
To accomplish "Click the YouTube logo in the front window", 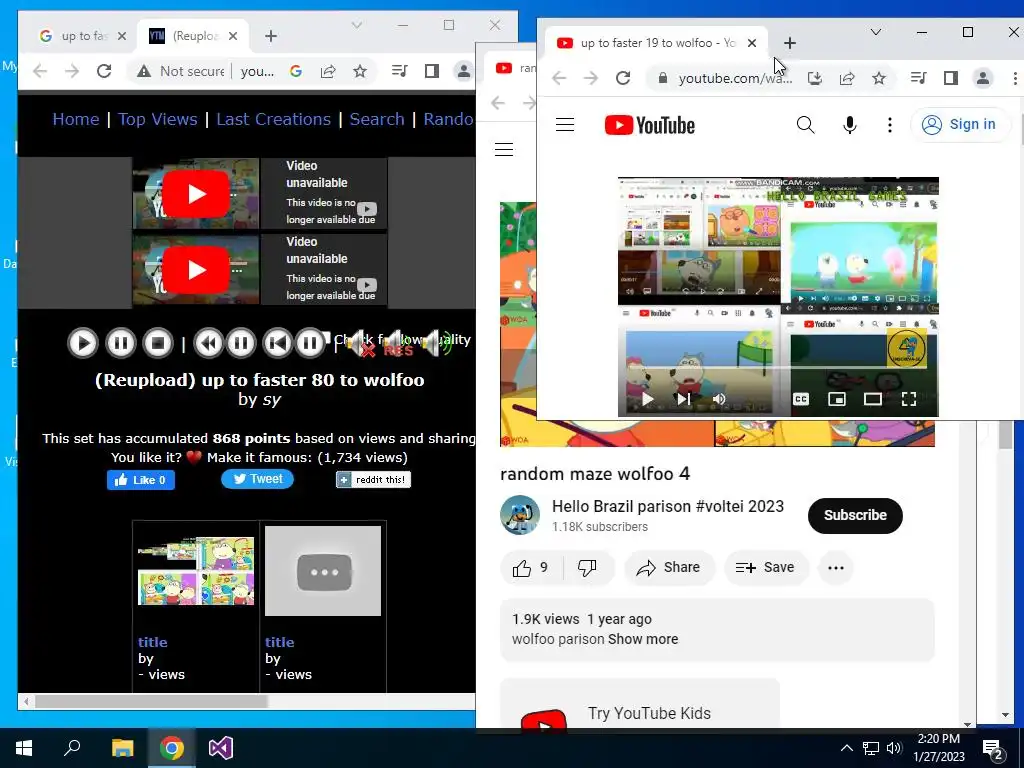I will [650, 125].
